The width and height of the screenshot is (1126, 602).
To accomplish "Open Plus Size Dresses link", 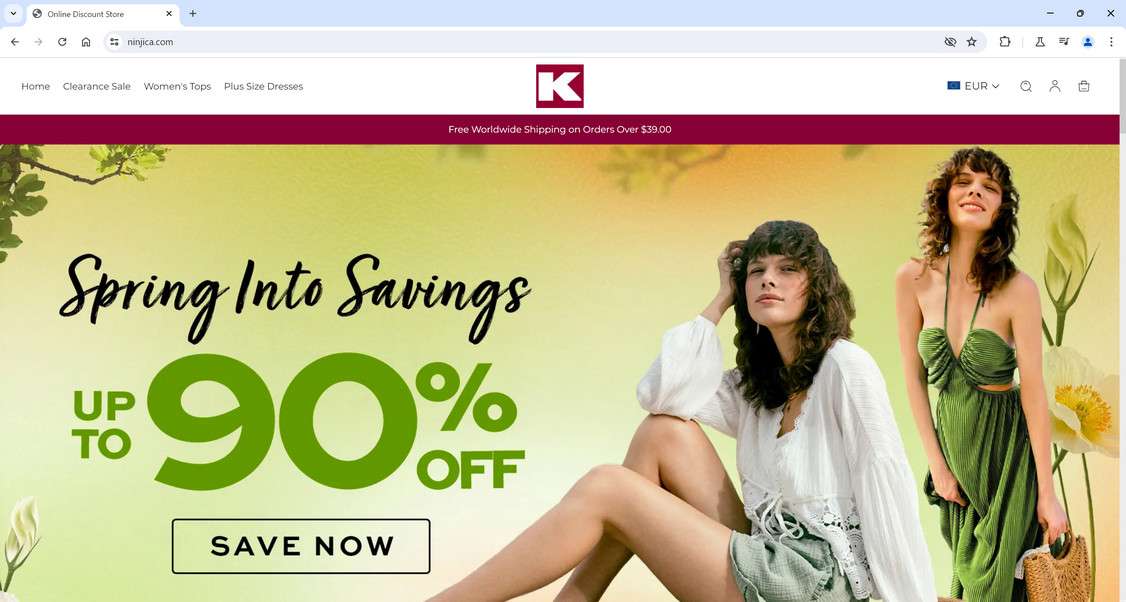I will pos(264,86).
